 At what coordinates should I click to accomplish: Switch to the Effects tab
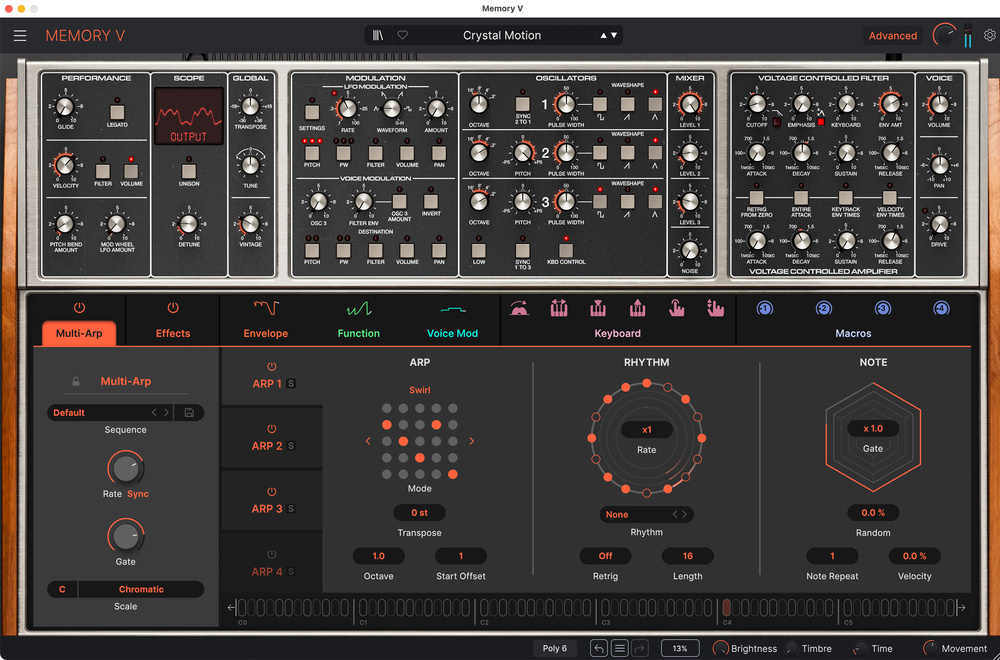pos(173,334)
